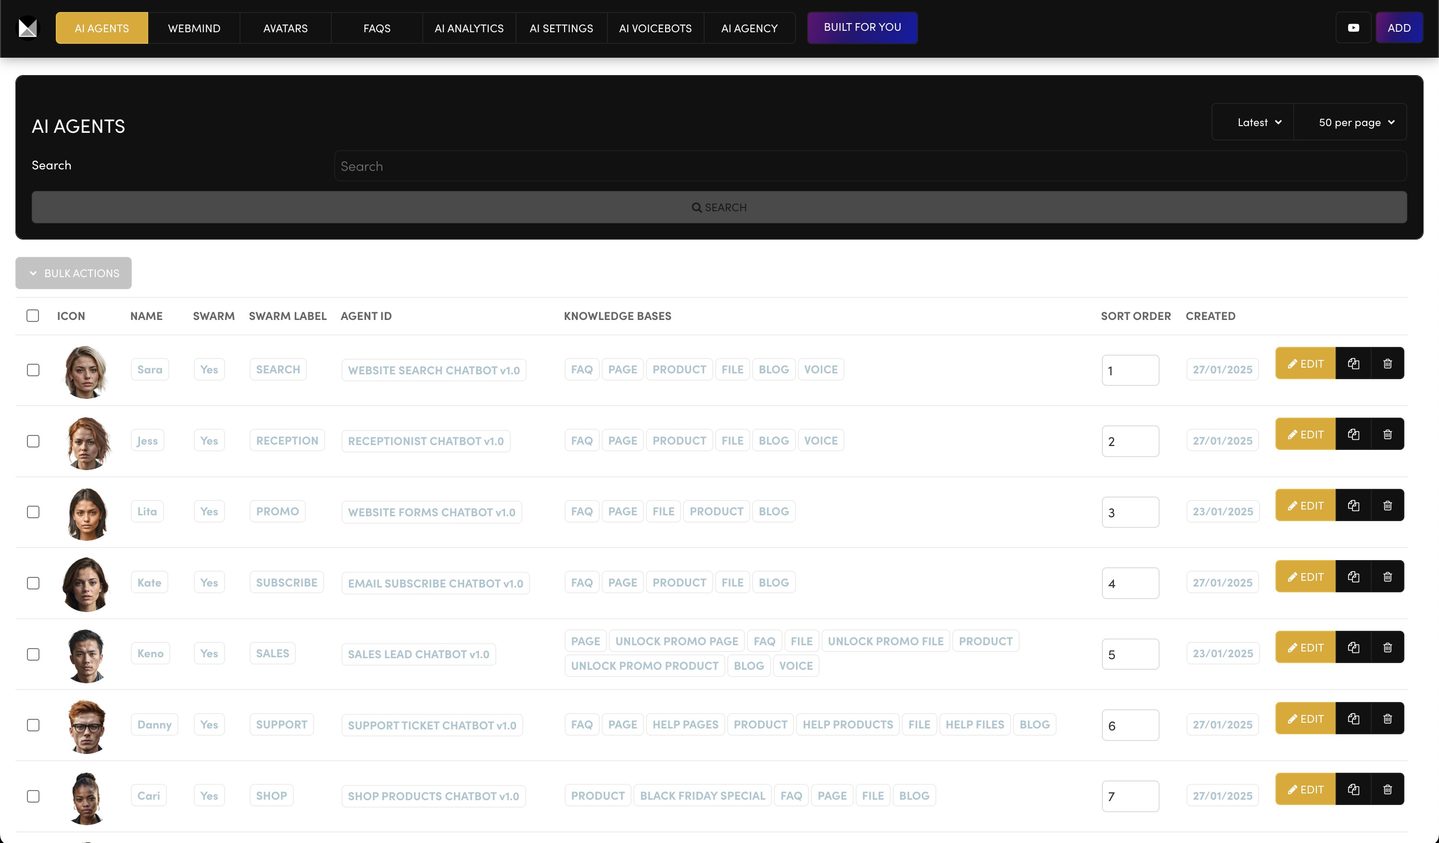1439x843 pixels.
Task: Click the wide Search button
Action: 719,207
